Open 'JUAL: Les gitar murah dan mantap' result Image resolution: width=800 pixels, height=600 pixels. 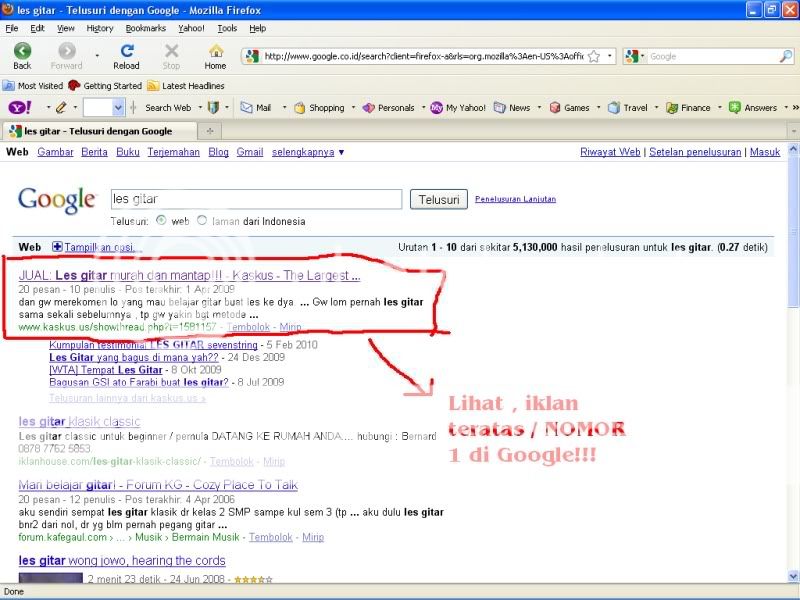click(x=189, y=276)
